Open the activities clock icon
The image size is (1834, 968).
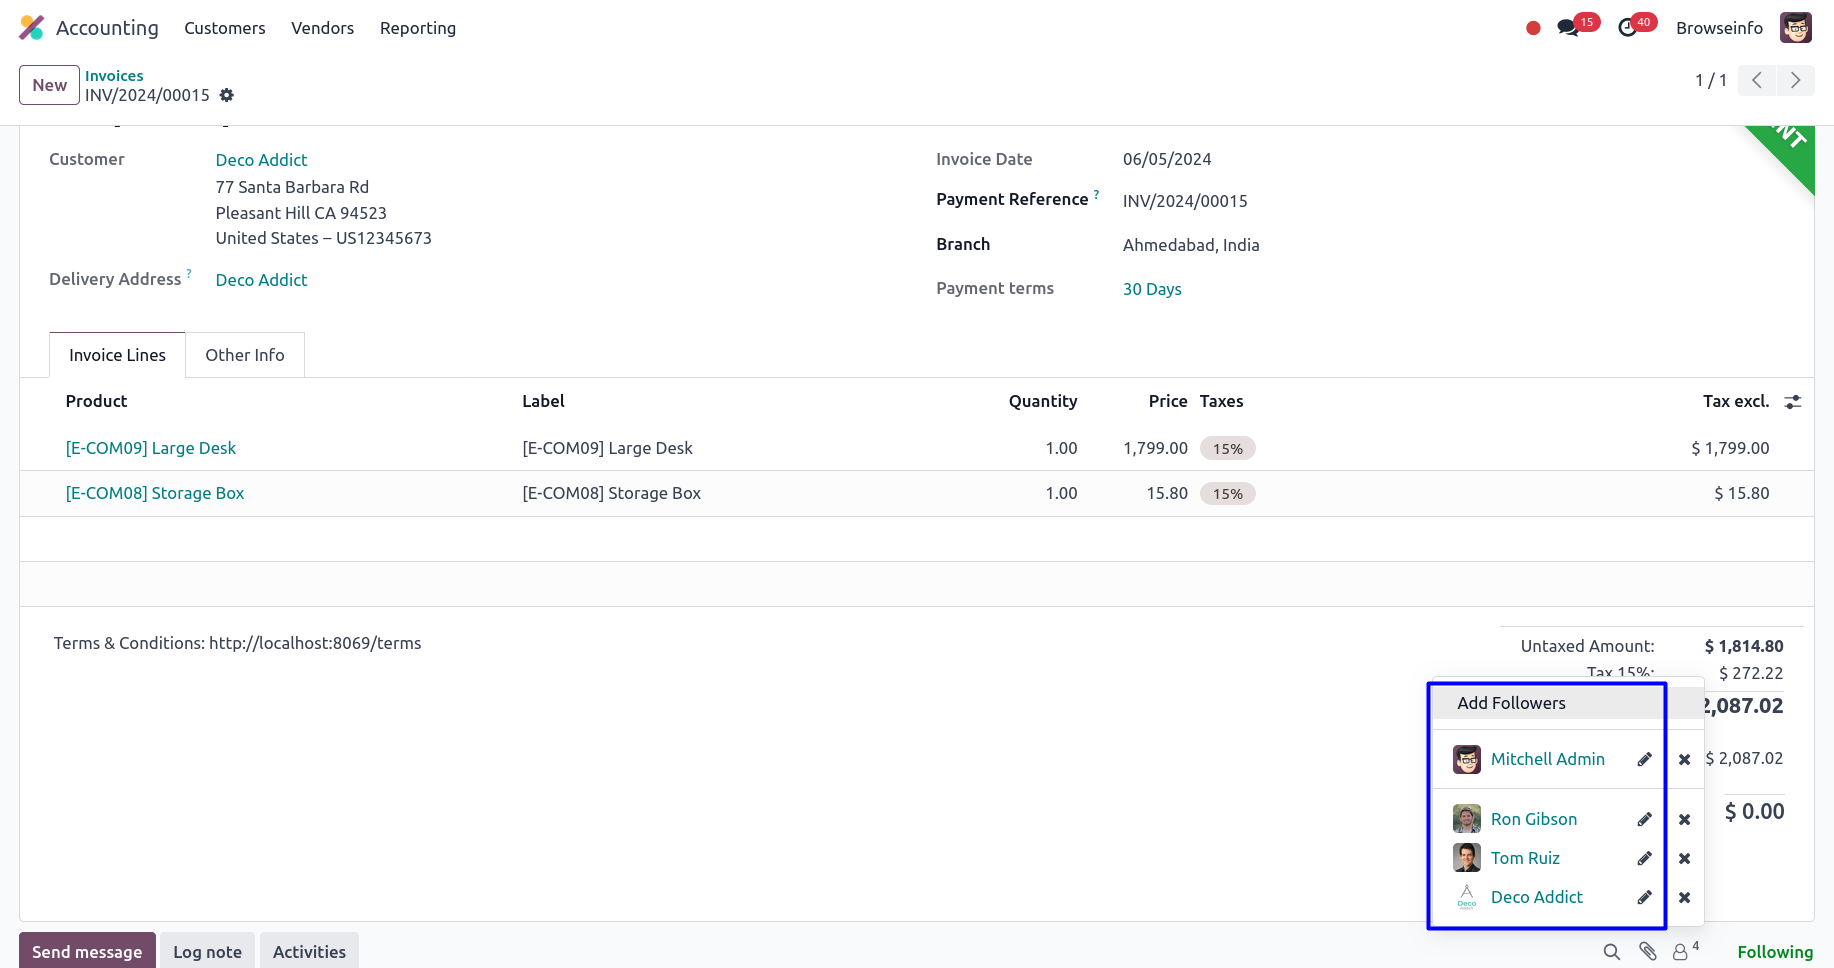[x=1628, y=28]
